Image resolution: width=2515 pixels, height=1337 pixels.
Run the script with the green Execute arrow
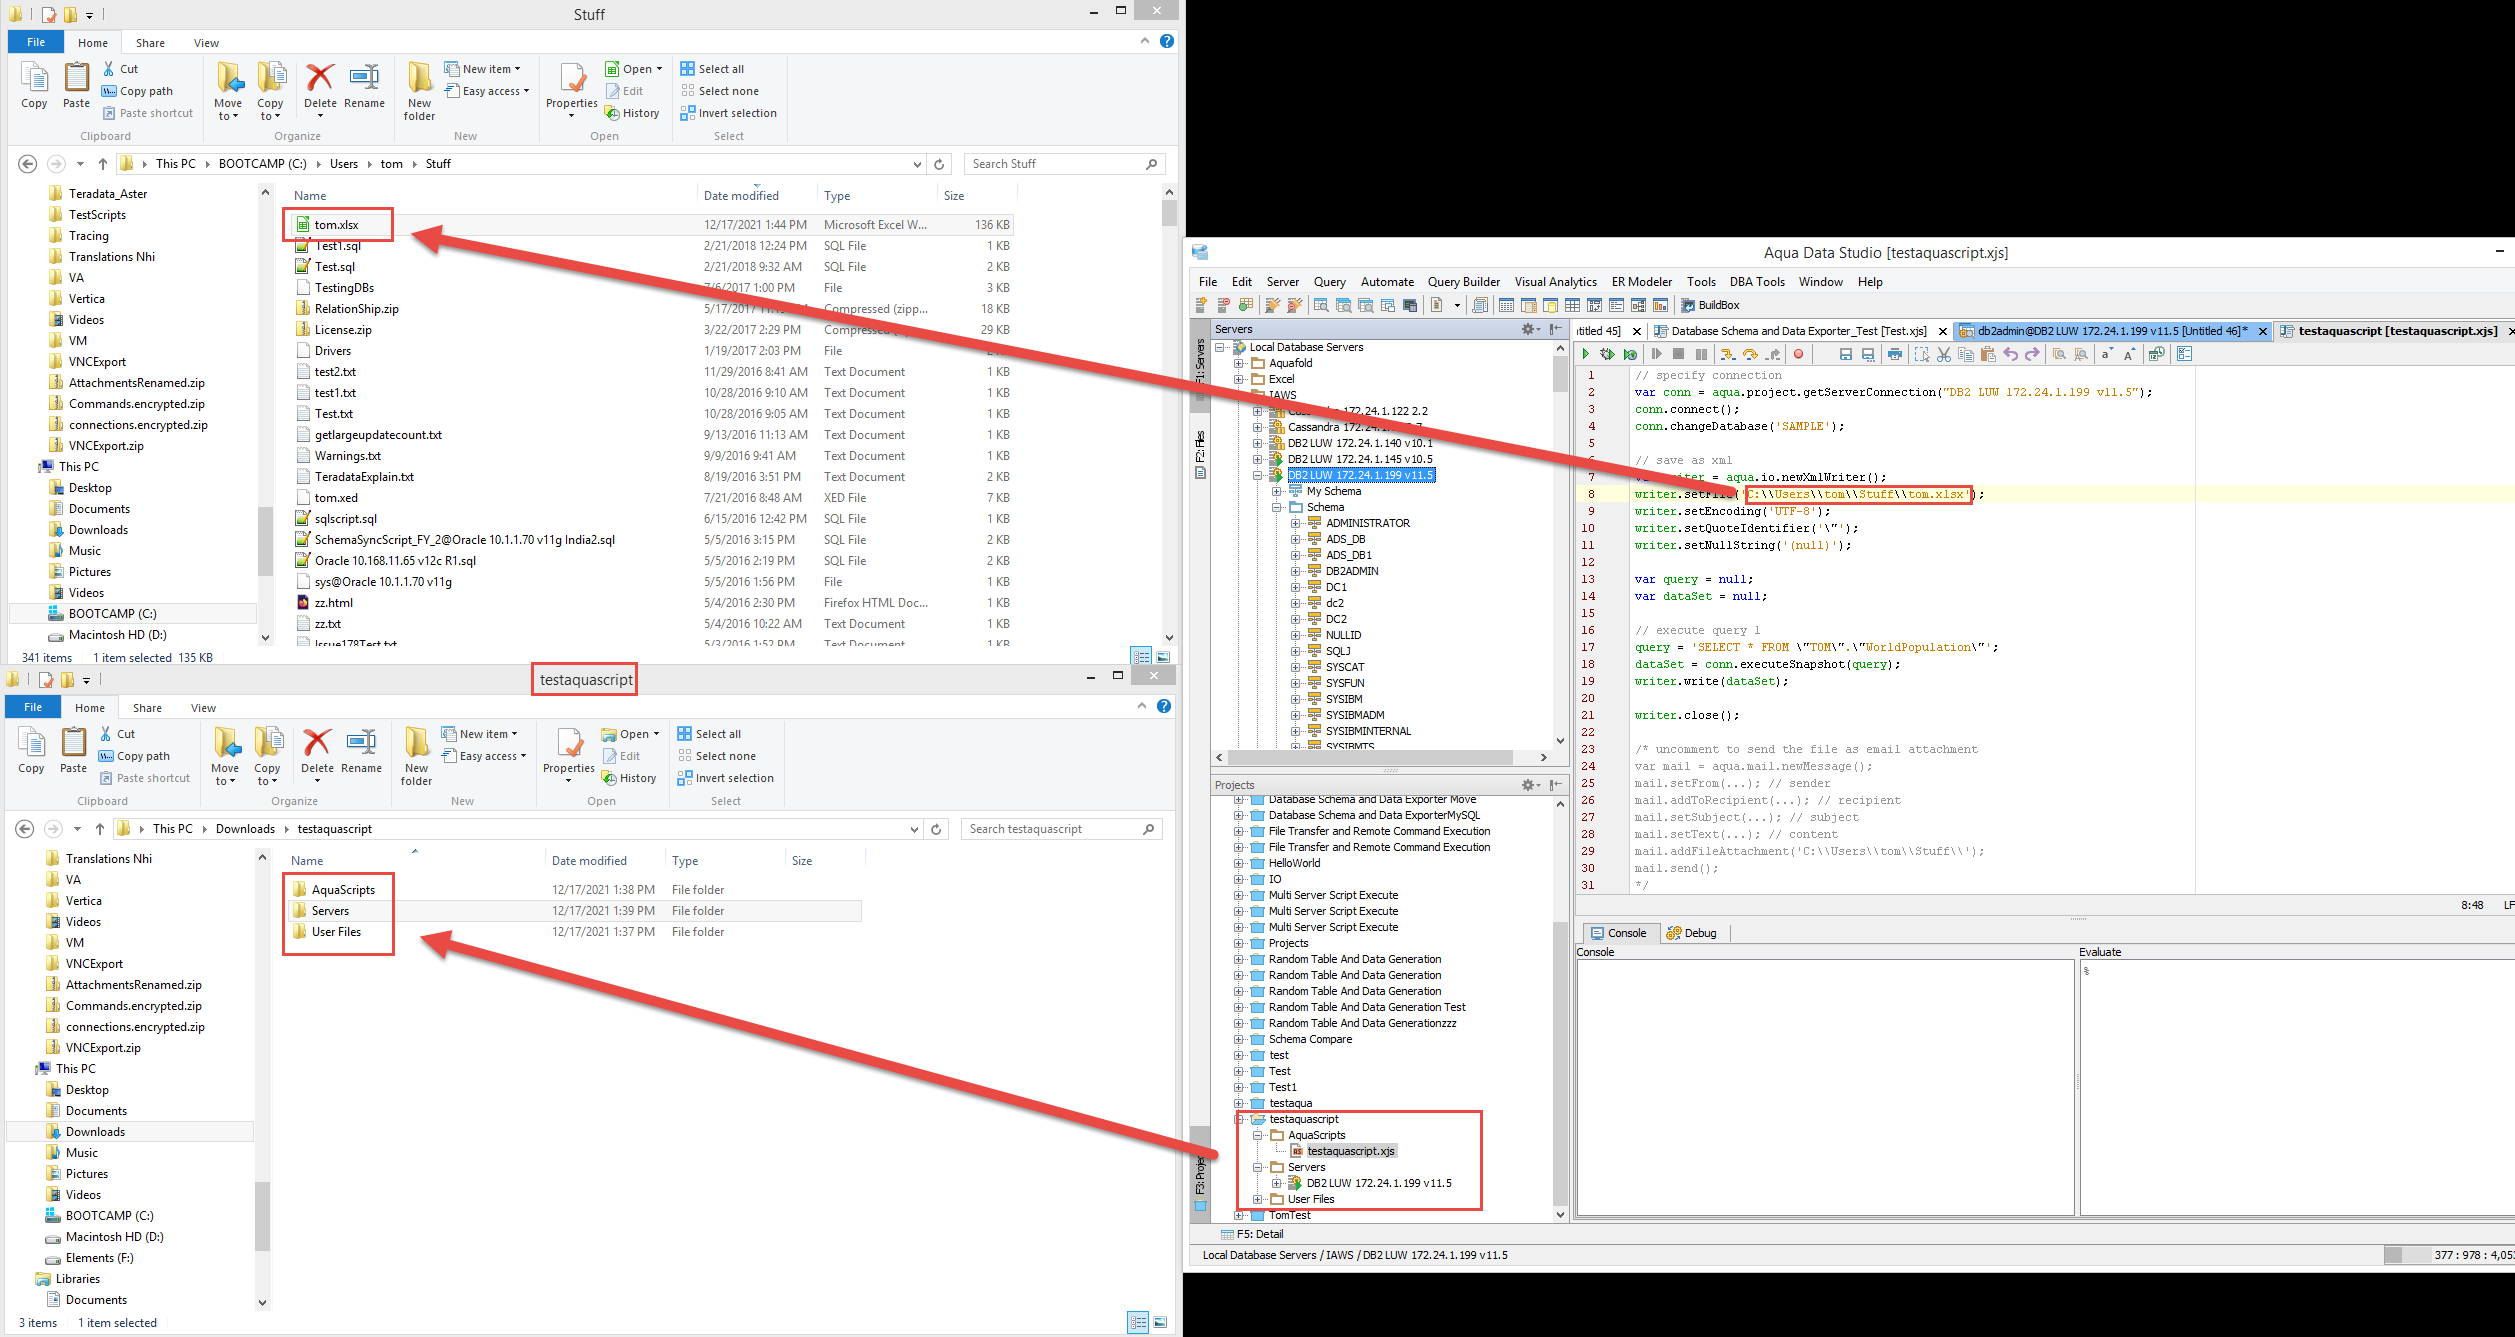click(1585, 354)
